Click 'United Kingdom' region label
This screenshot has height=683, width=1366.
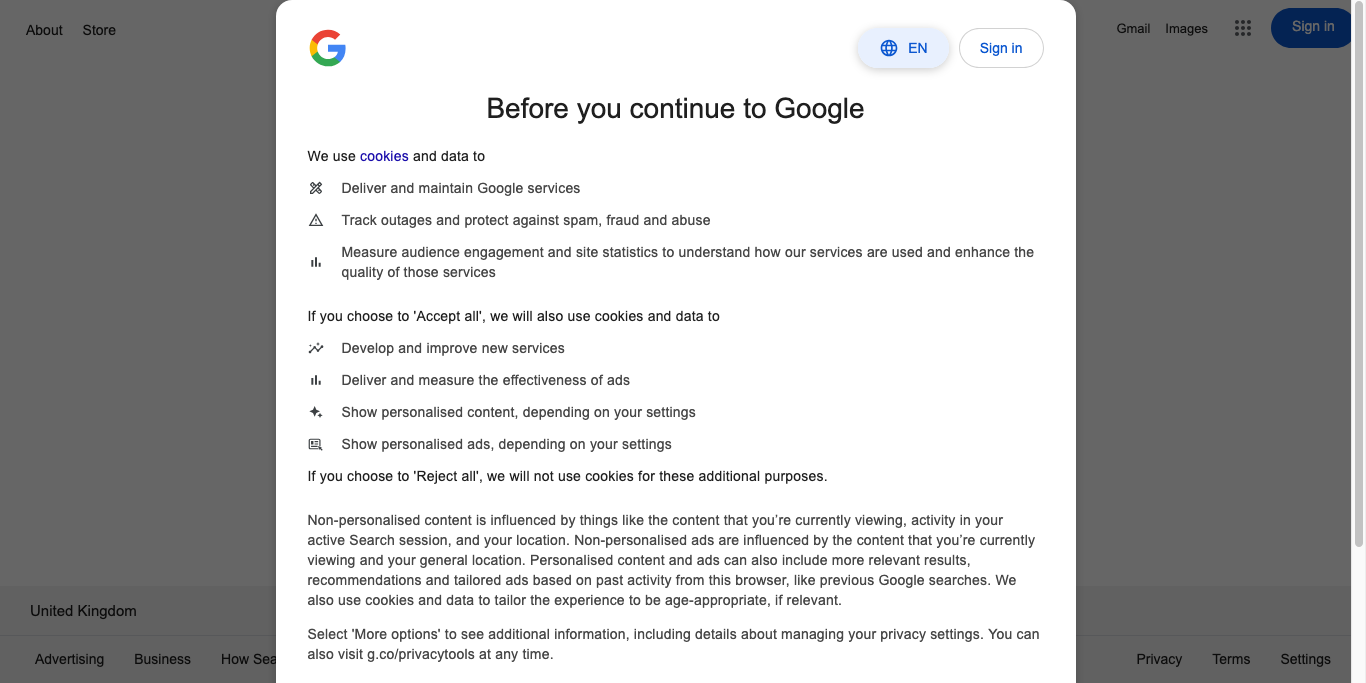pos(83,610)
